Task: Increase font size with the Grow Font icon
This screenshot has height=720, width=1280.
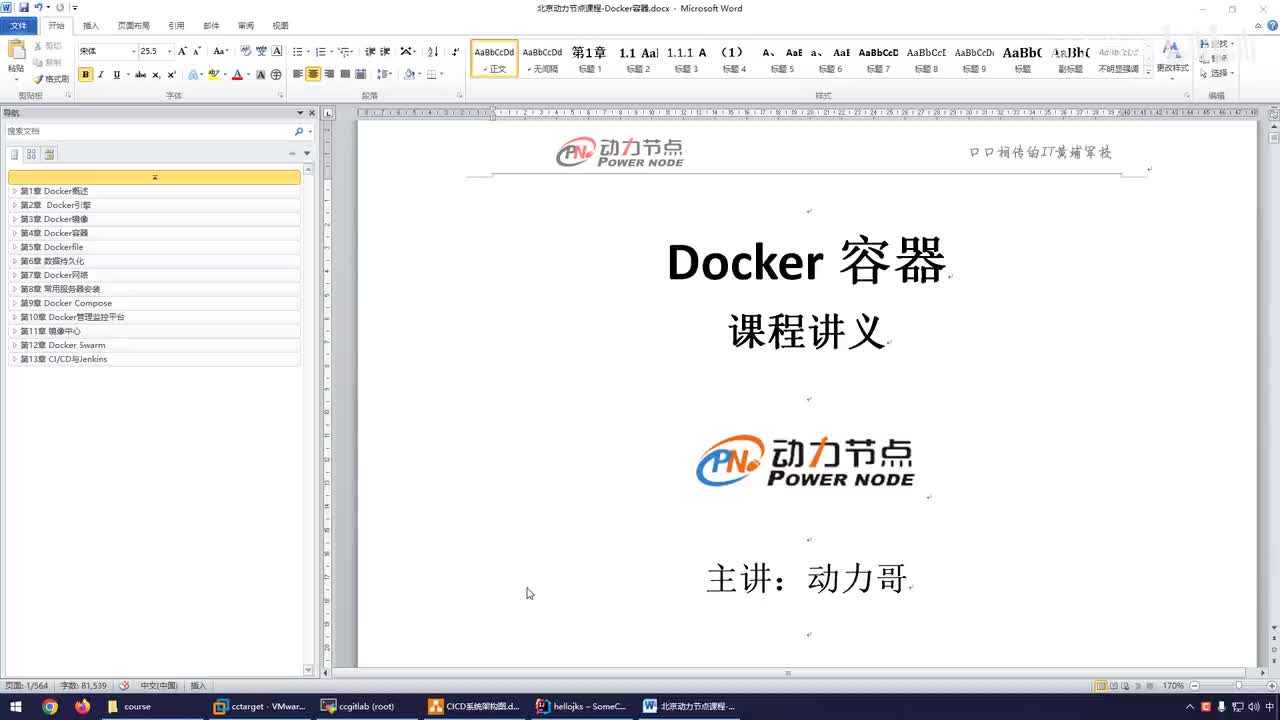Action: (182, 51)
